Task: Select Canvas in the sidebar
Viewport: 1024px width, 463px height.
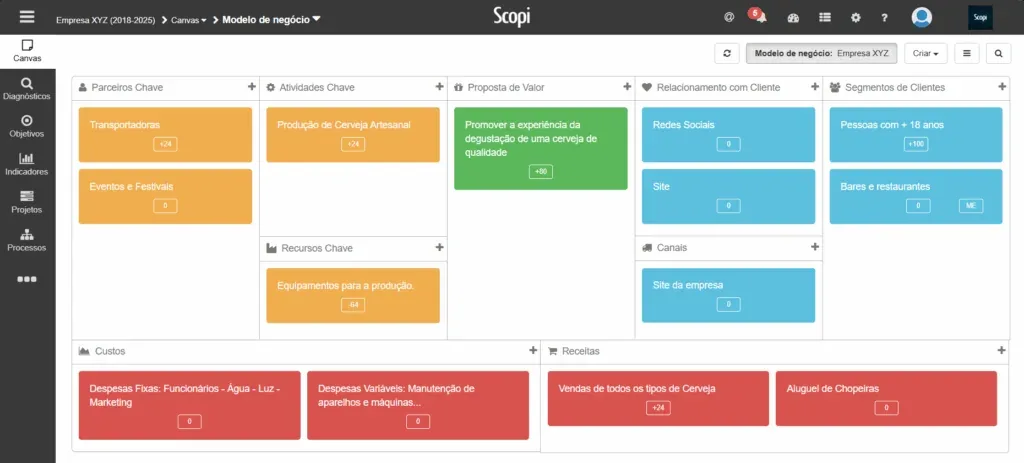Action: click(x=27, y=51)
